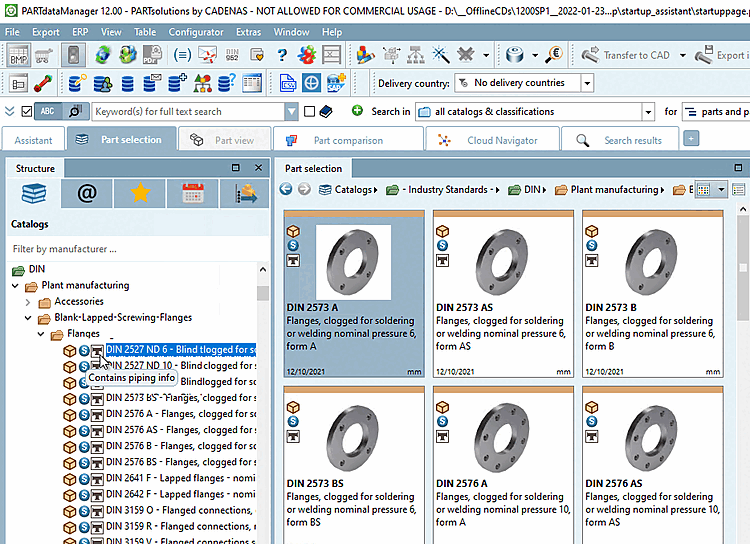Screen dimensions: 750x544
Task: Open the Configurator menu
Action: (195, 32)
